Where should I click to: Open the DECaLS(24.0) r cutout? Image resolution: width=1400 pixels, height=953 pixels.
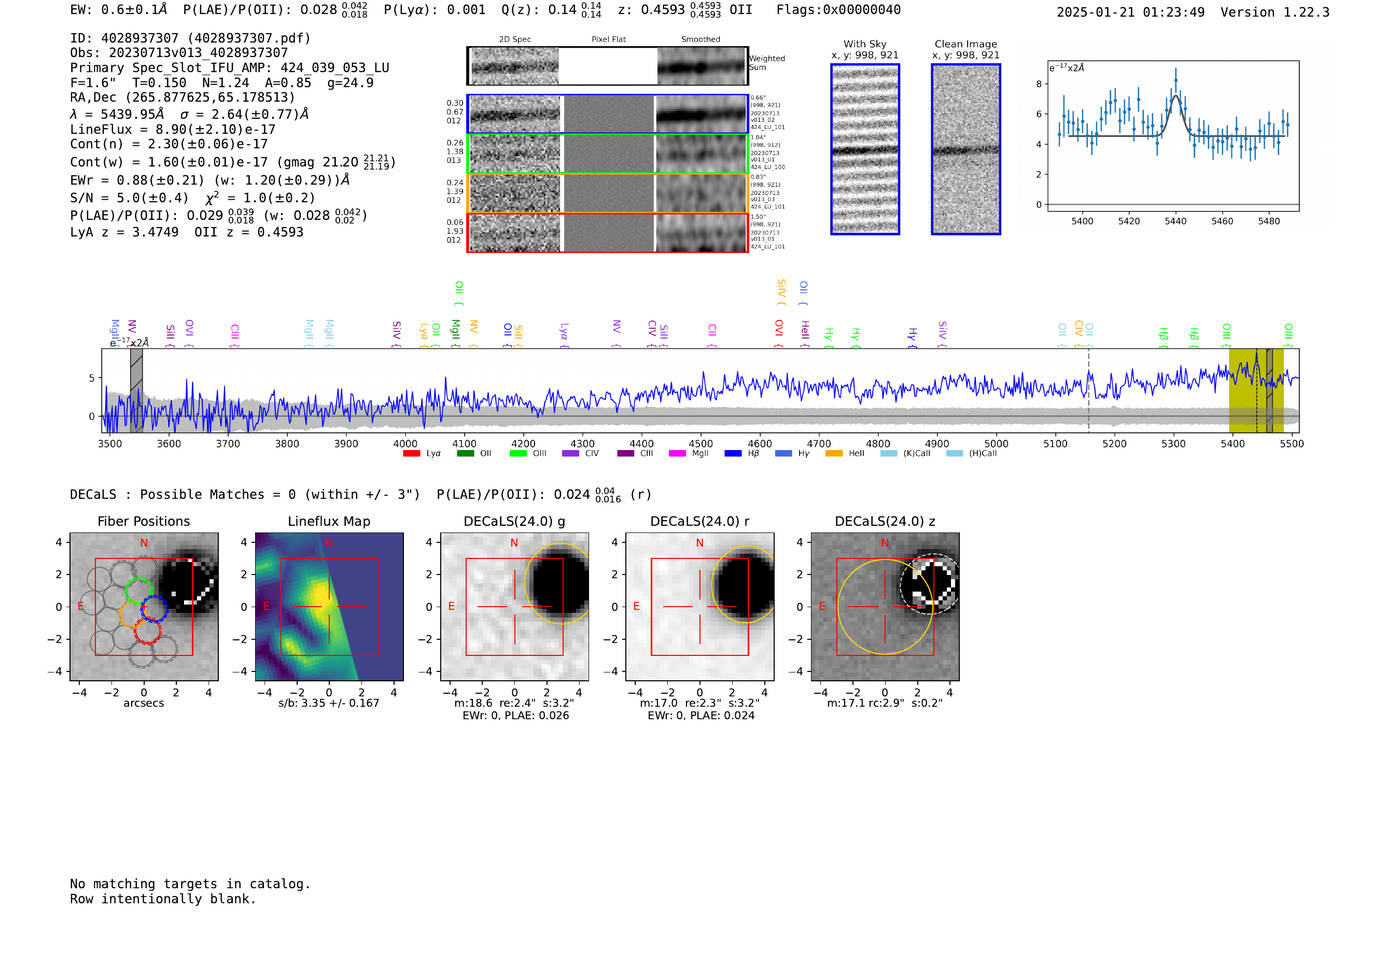coord(699,607)
